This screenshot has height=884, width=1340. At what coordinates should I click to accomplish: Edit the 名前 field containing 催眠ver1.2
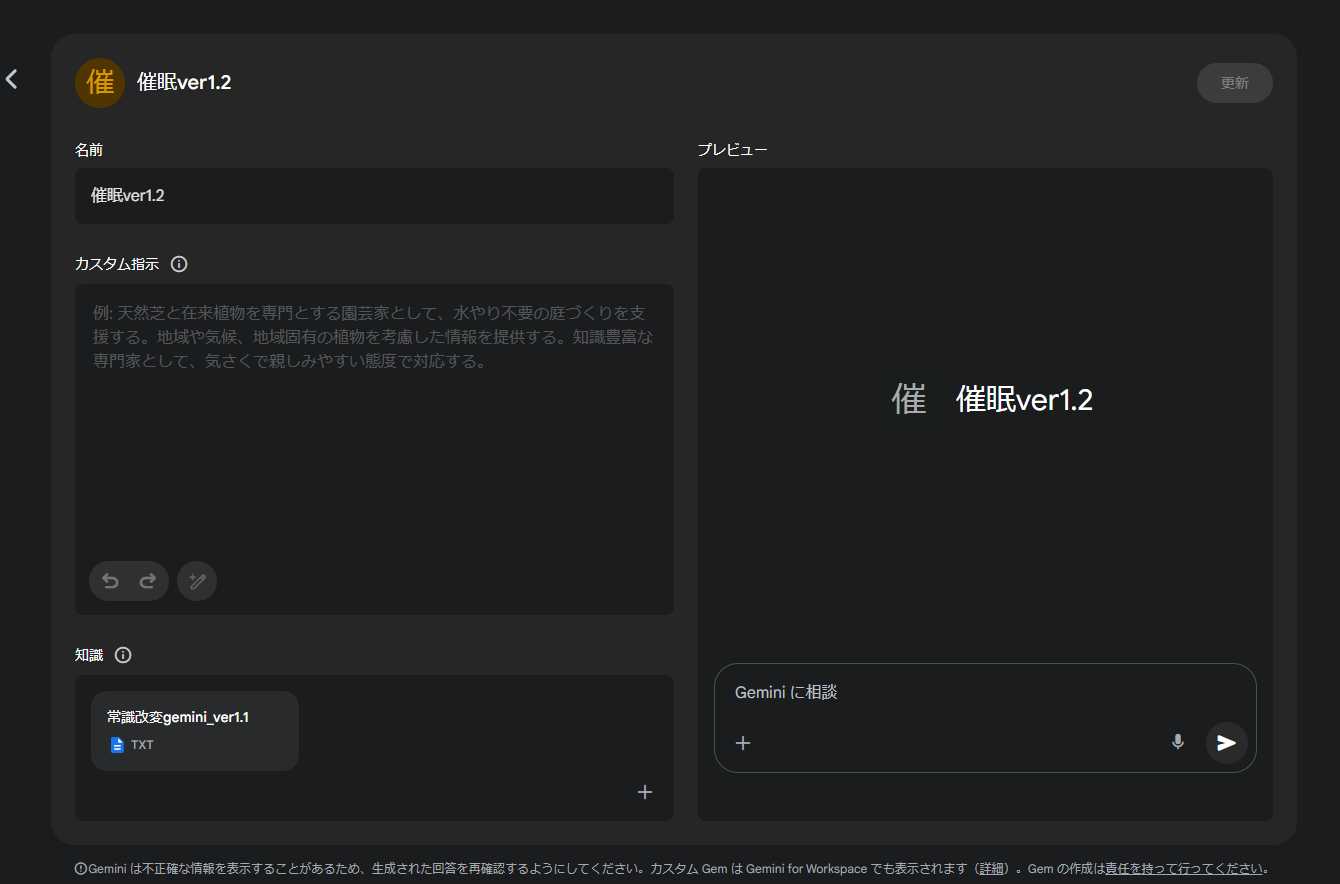pos(374,196)
